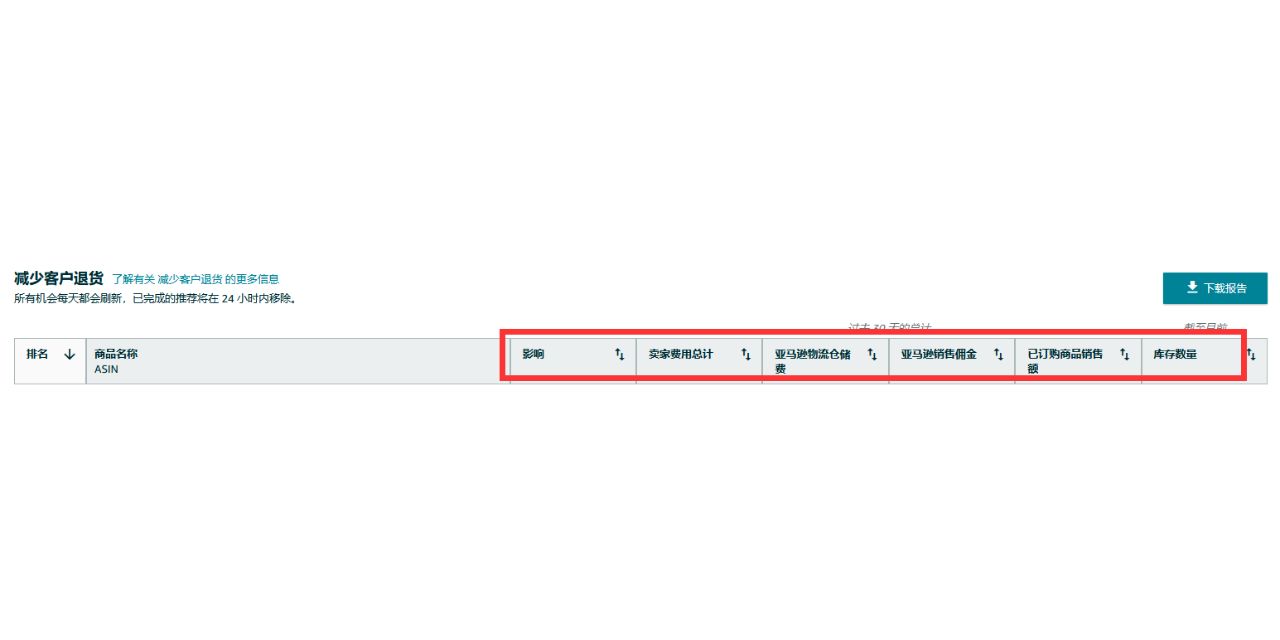Click the sort arrows in 影响 column
The width and height of the screenshot is (1280, 640).
619,354
